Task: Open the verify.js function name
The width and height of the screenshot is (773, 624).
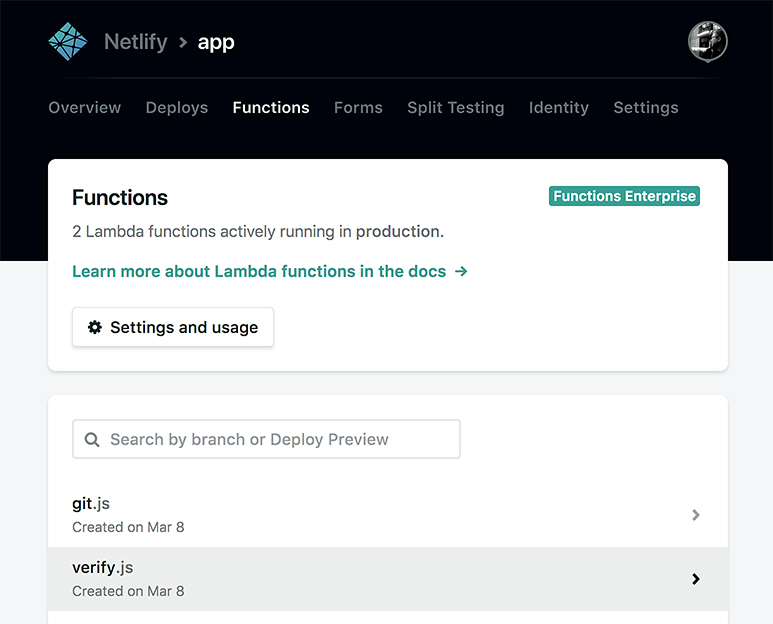Action: pyautogui.click(x=103, y=567)
